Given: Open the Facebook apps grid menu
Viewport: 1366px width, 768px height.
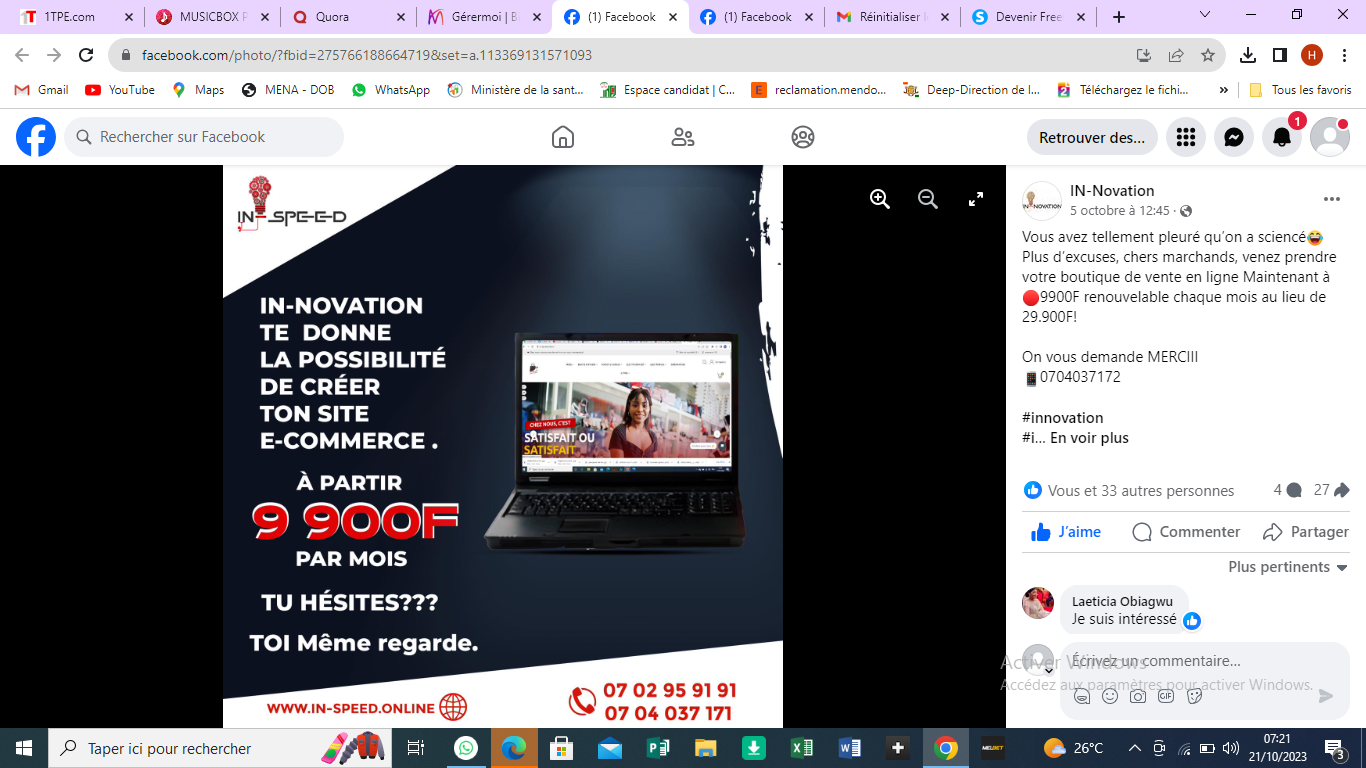Looking at the screenshot, I should tap(1186, 137).
